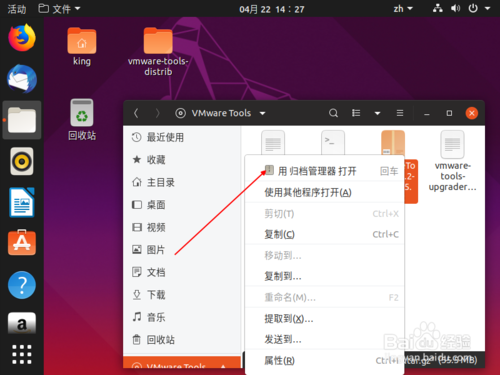Choose 复制到… in context menu
Viewport: 500px width, 375px height.
point(325,276)
